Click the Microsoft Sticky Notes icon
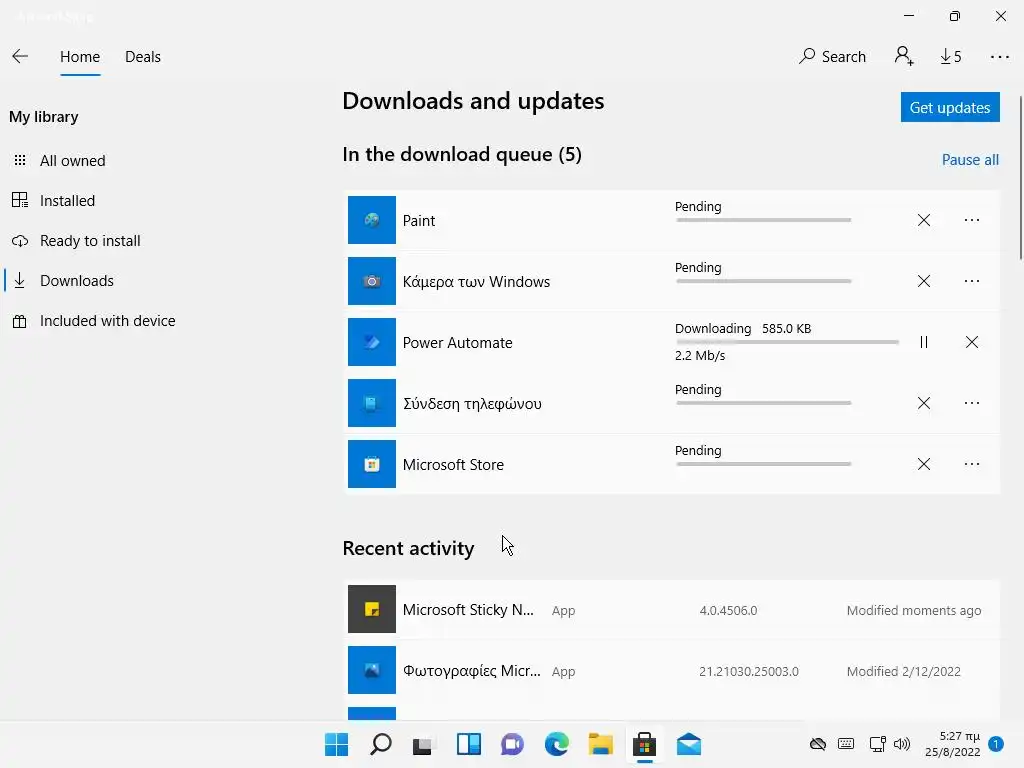1024x768 pixels. [x=372, y=609]
